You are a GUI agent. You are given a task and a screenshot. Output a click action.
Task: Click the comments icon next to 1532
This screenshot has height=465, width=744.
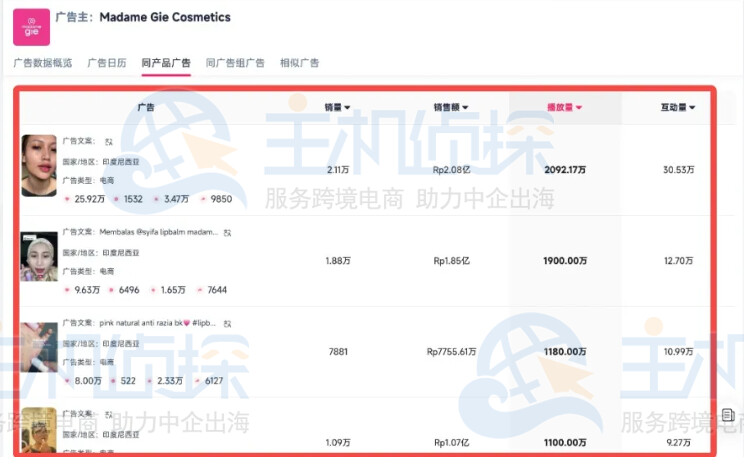click(116, 199)
